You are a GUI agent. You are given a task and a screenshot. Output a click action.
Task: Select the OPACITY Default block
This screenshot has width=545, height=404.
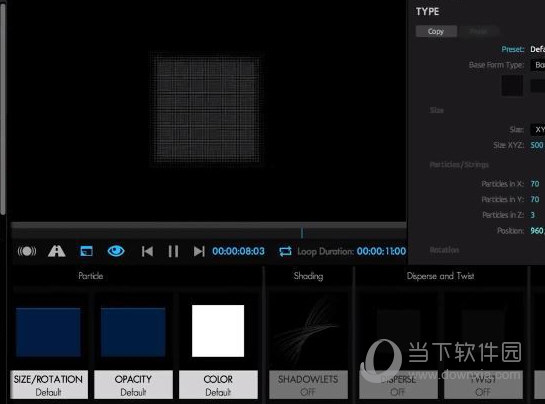tap(133, 385)
